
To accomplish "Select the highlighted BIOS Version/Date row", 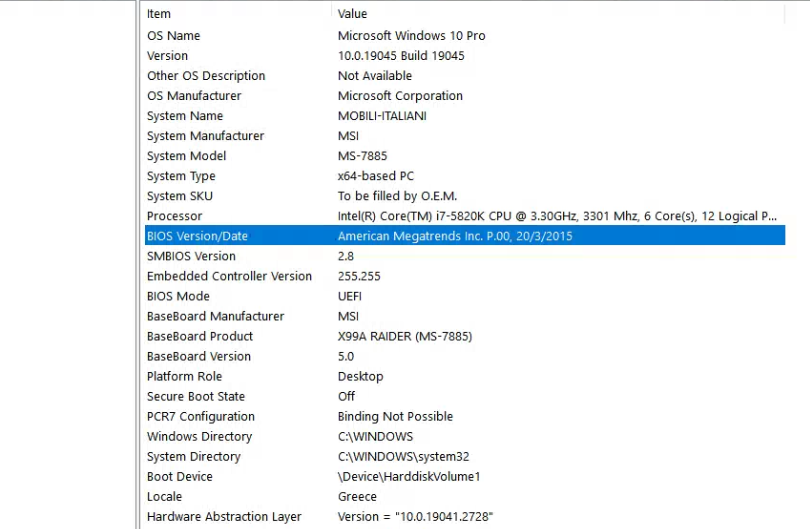I will [465, 236].
